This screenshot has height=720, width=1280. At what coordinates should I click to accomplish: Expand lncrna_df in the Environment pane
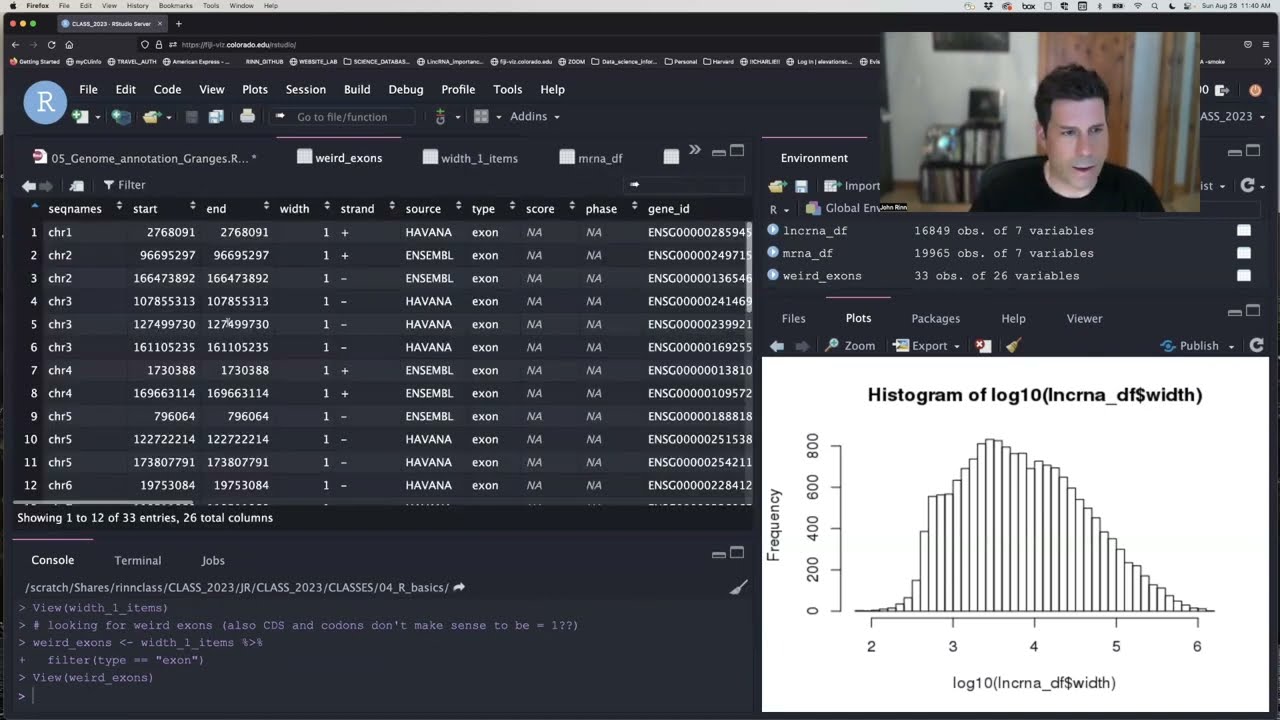pyautogui.click(x=773, y=230)
